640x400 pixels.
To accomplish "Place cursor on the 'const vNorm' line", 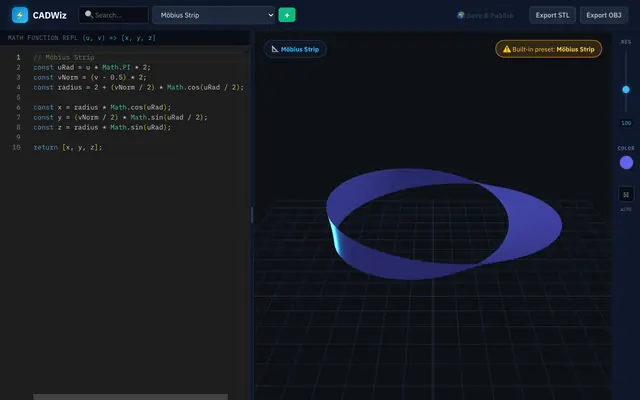I will (x=90, y=77).
